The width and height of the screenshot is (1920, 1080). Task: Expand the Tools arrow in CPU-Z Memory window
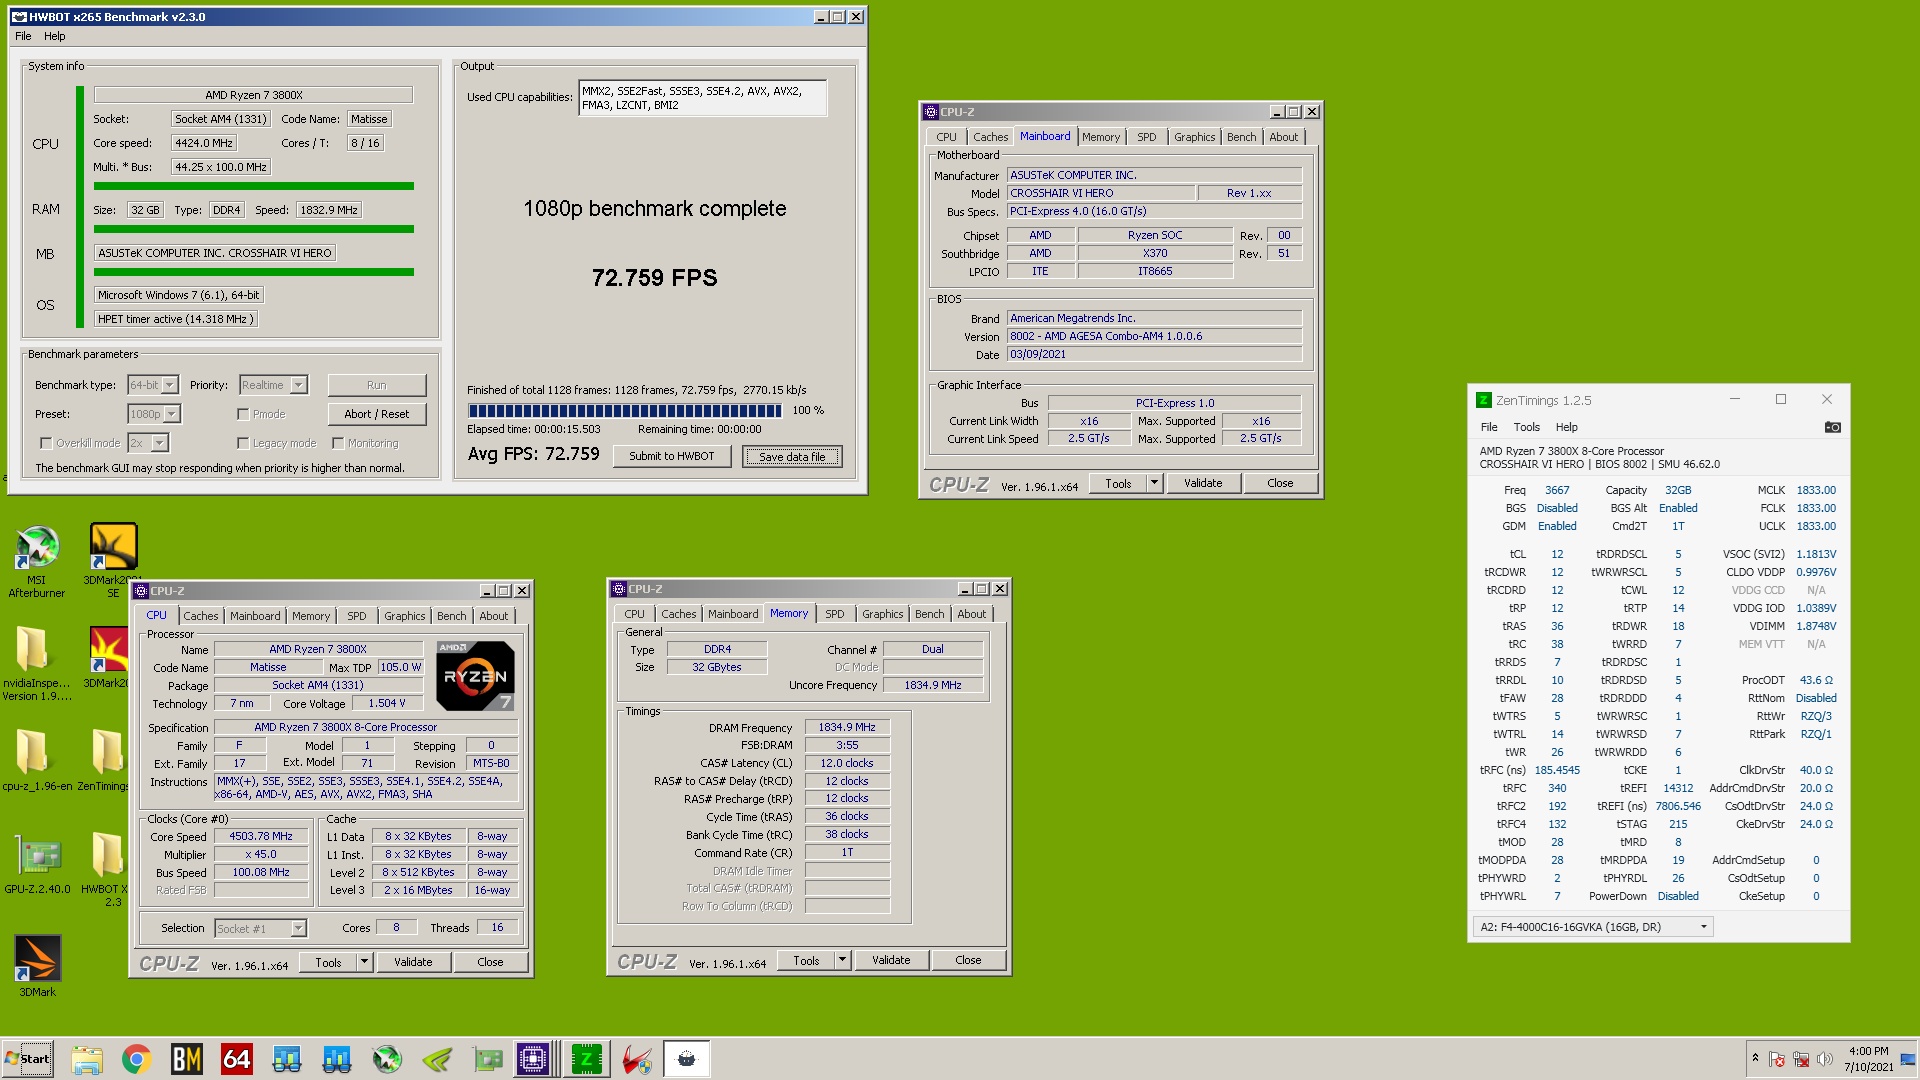pos(842,960)
